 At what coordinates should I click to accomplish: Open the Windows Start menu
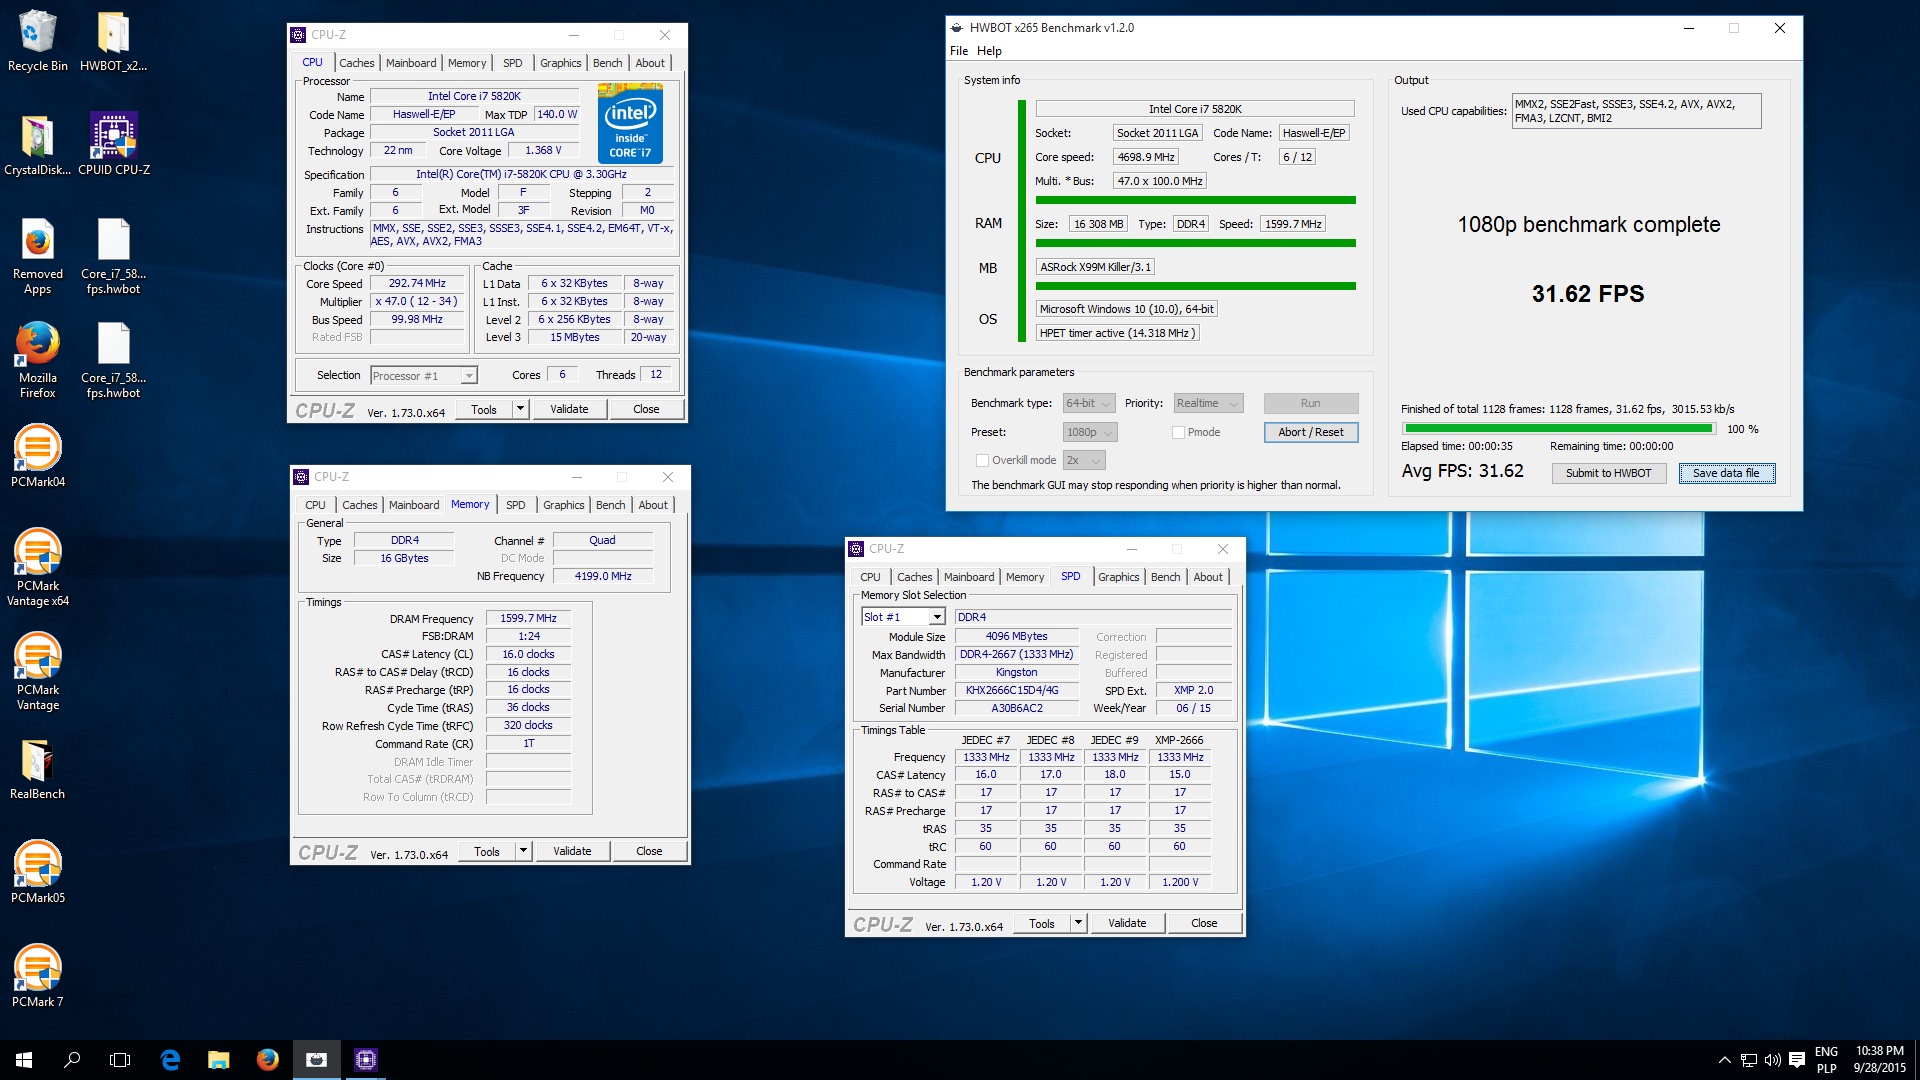[24, 1060]
